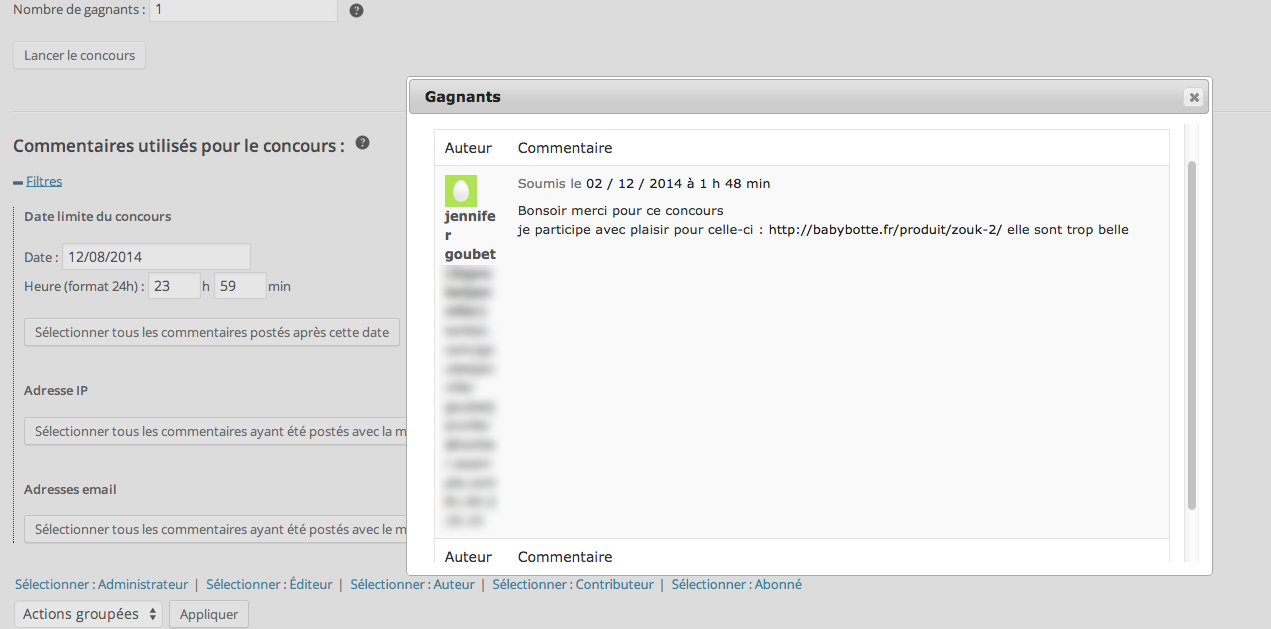This screenshot has height=629, width=1271.
Task: Click the help icon beside Nombre de gagnants
Action: click(356, 11)
